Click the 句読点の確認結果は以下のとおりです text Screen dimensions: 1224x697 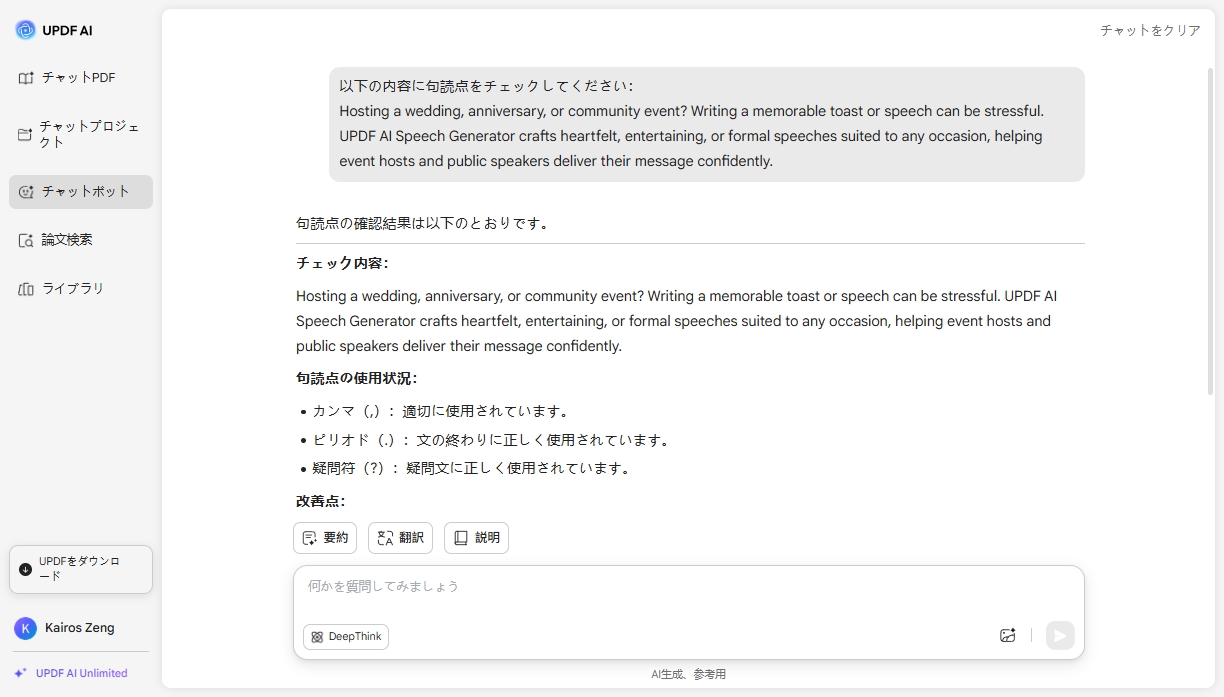tap(424, 223)
